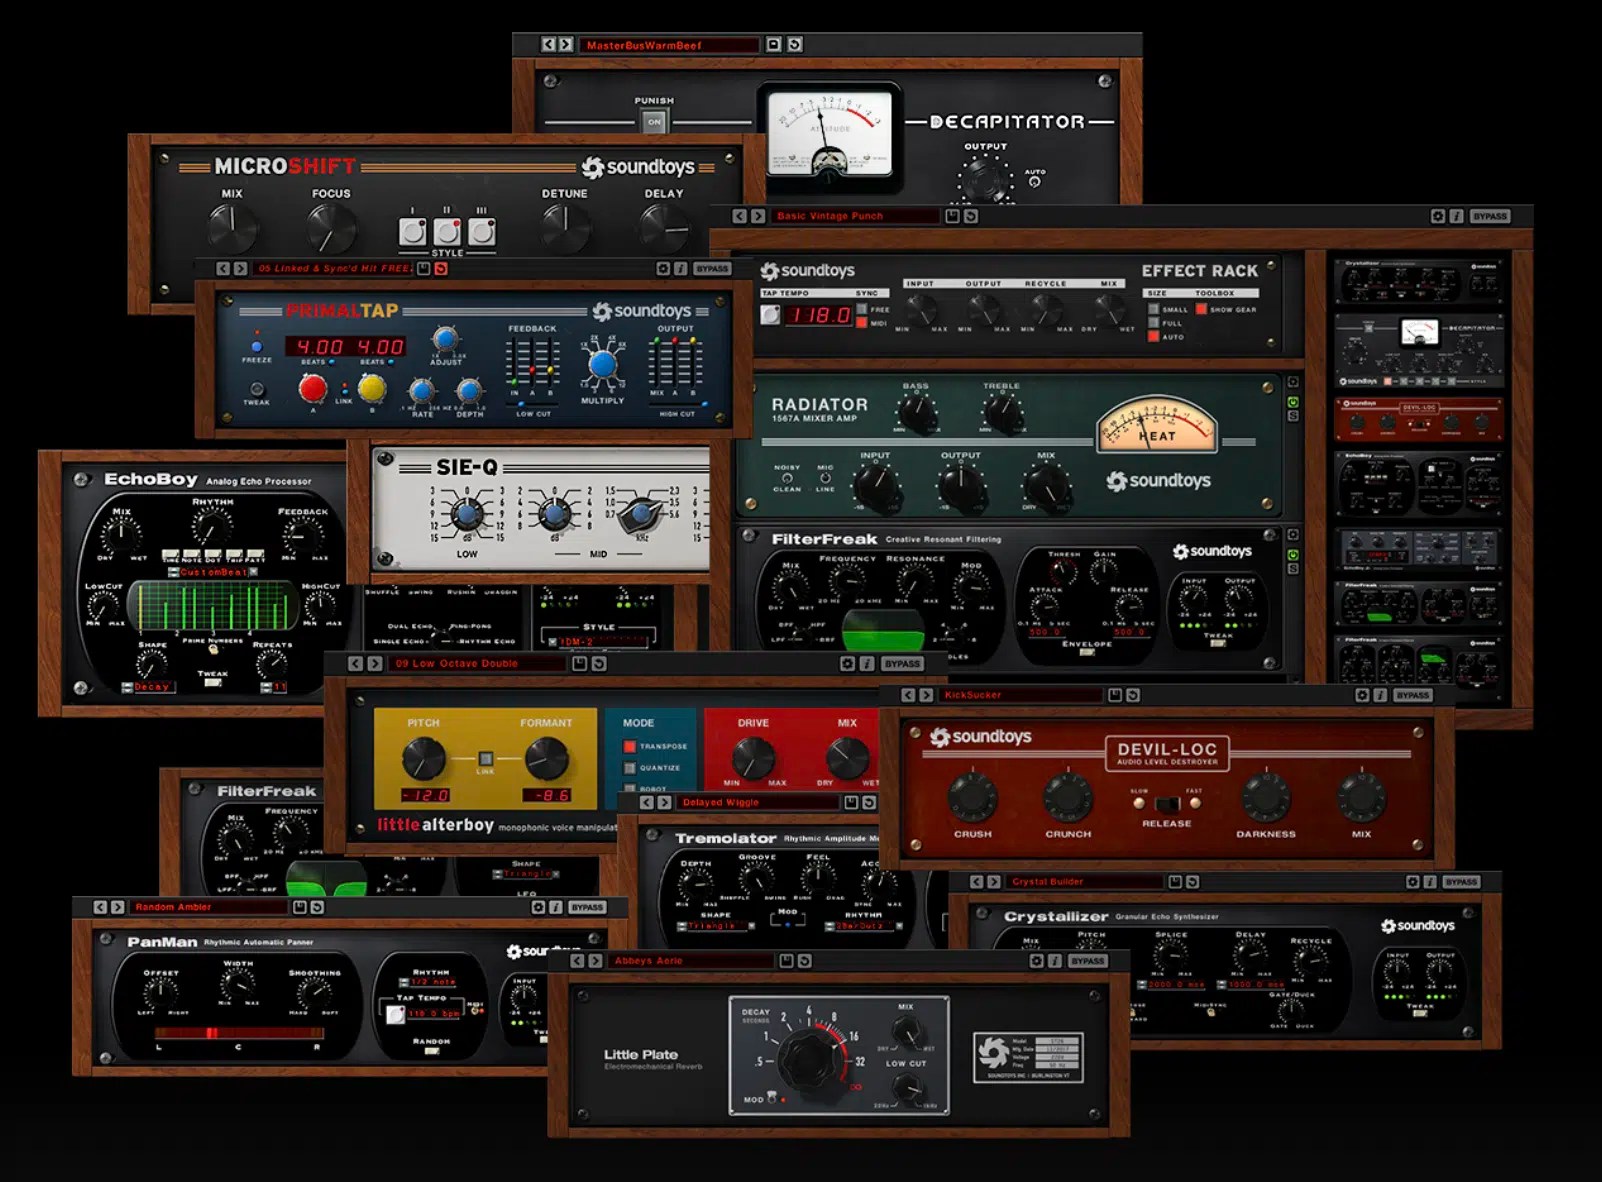Open Little Plate settings gear icon

pos(1037,961)
